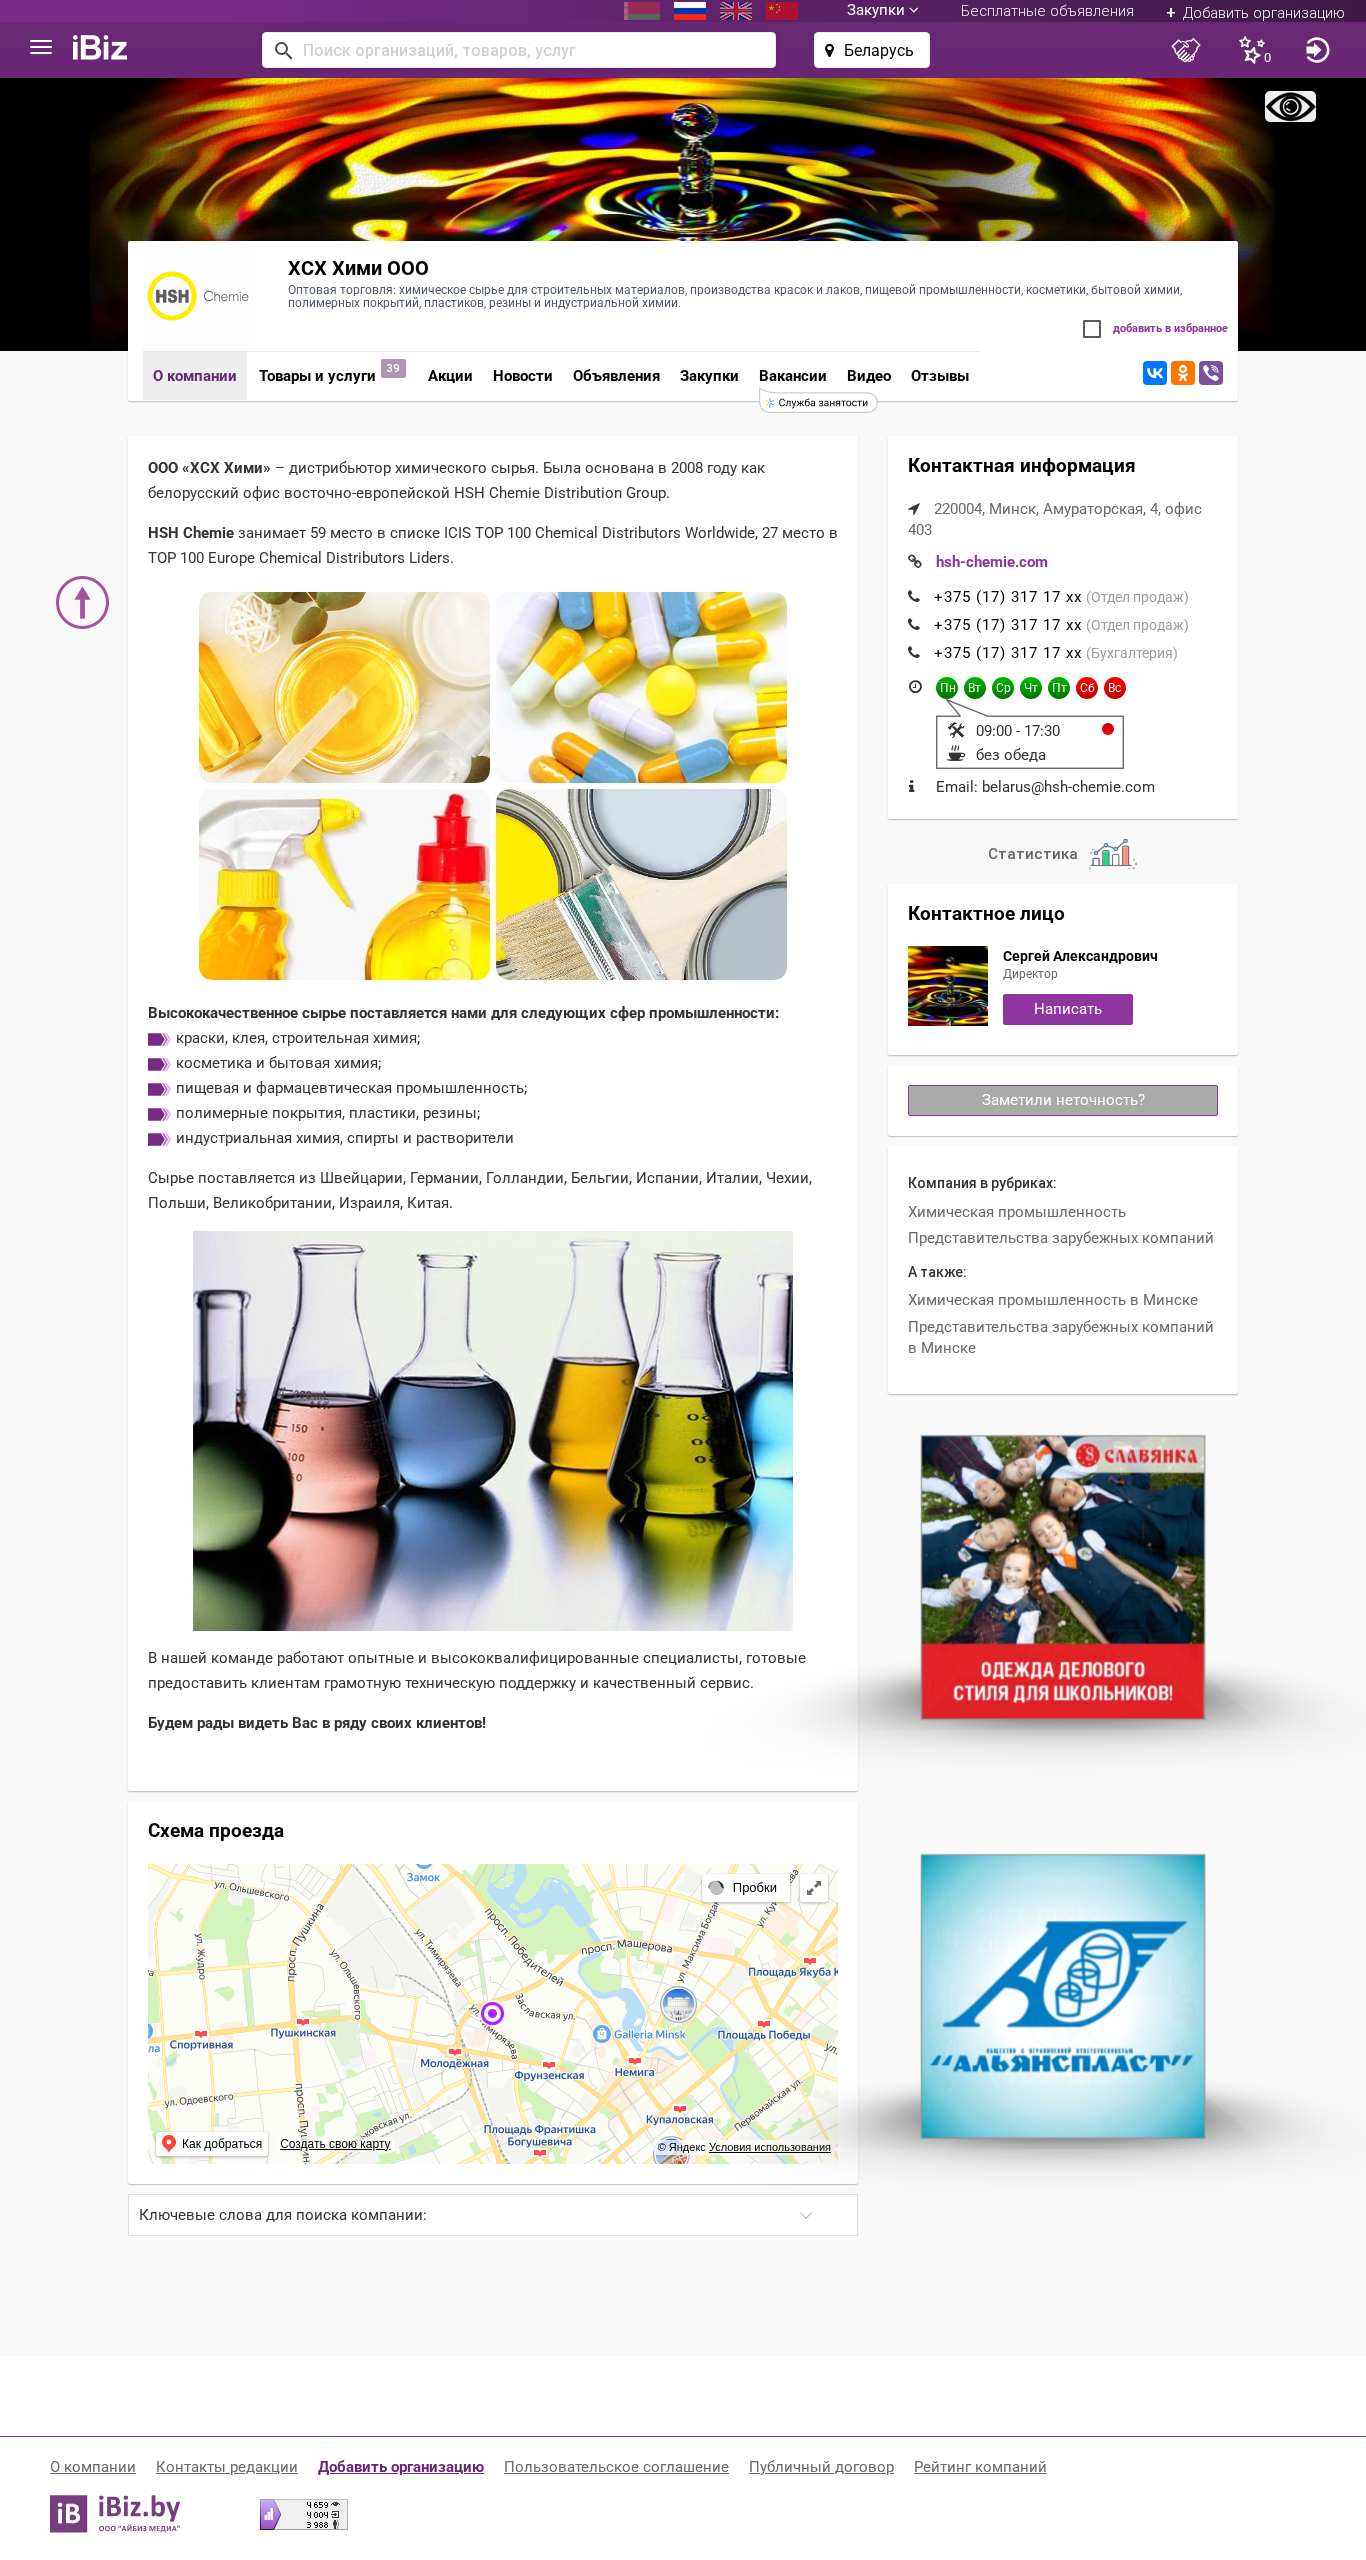This screenshot has height=2560, width=1366.
Task: Share via the VK icon
Action: (x=1154, y=373)
